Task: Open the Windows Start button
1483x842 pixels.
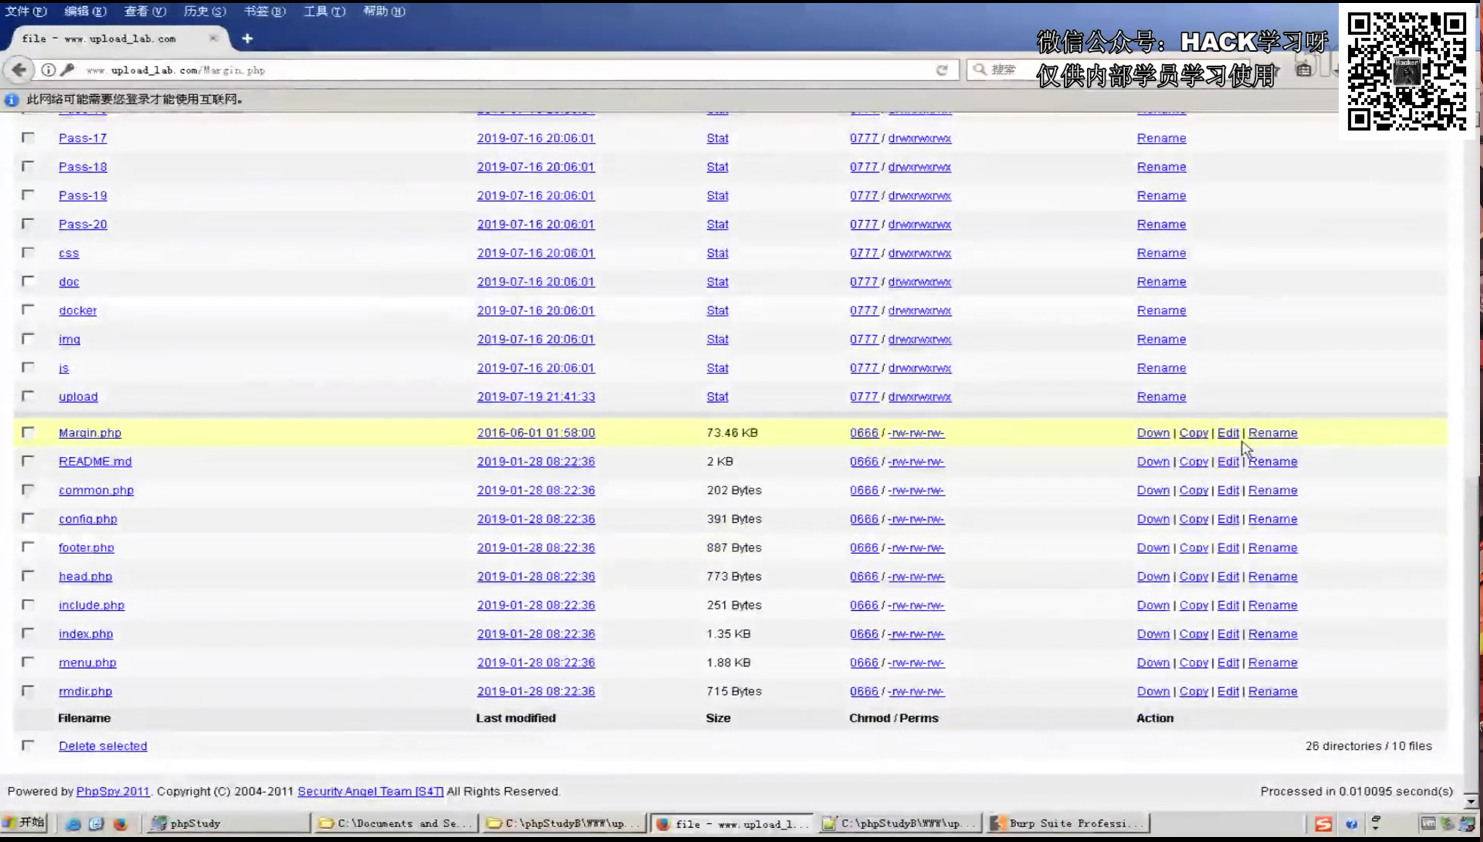Action: pyautogui.click(x=24, y=823)
